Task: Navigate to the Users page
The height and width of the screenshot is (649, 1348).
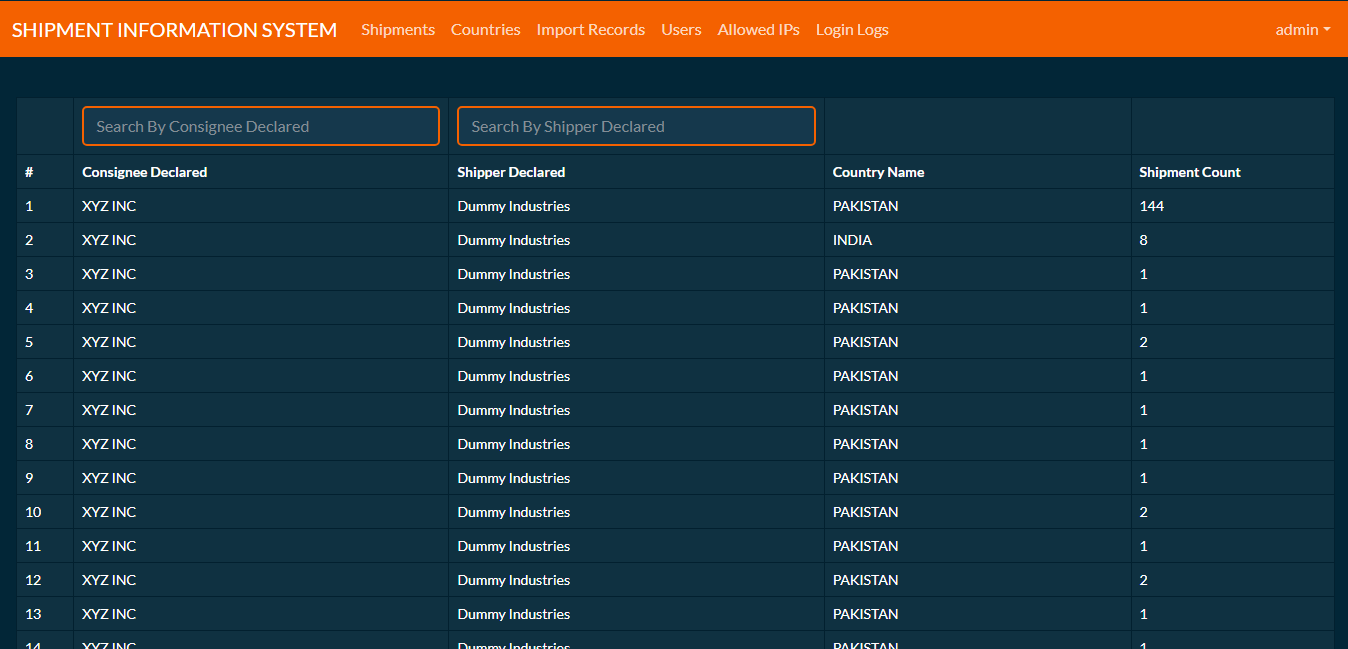Action: coord(681,30)
